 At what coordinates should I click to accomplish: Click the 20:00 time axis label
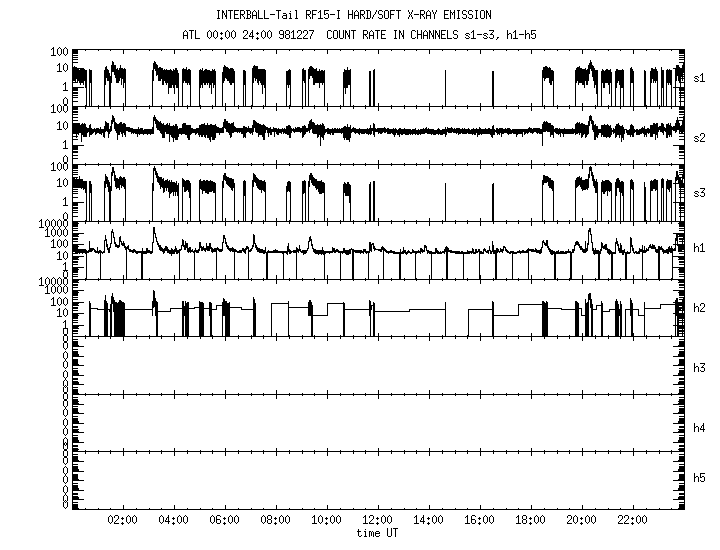tap(581, 521)
